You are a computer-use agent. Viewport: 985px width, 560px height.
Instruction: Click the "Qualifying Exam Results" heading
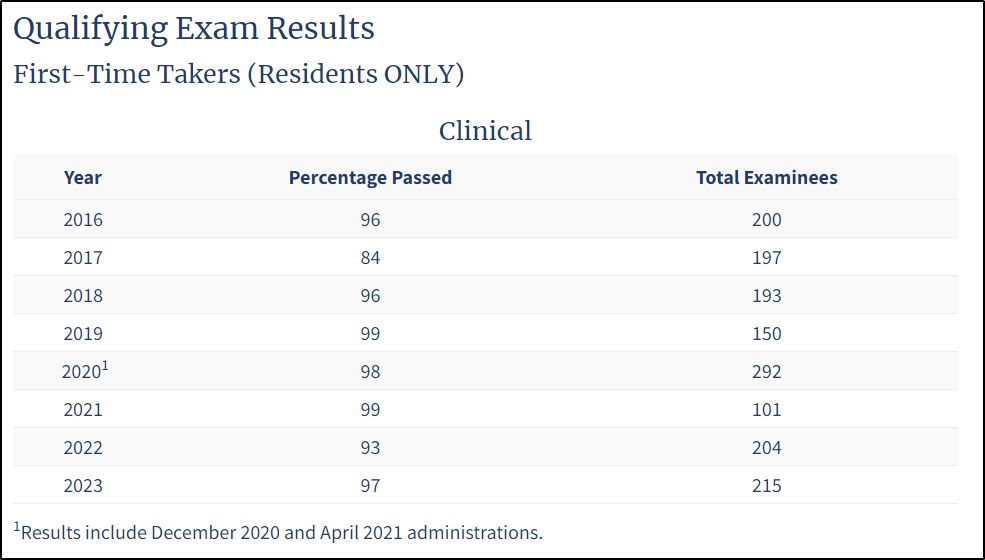pos(194,29)
